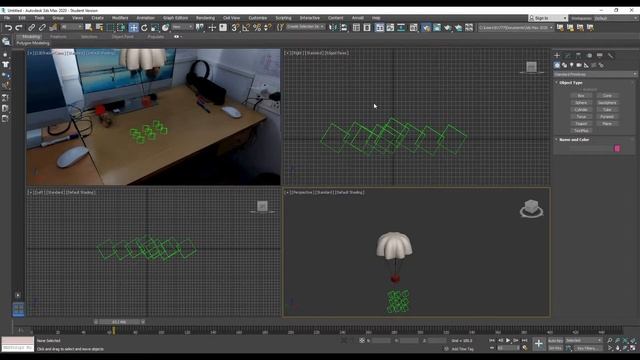
Task: Open the Layer Explorer toggle icon
Action: [x=367, y=28]
